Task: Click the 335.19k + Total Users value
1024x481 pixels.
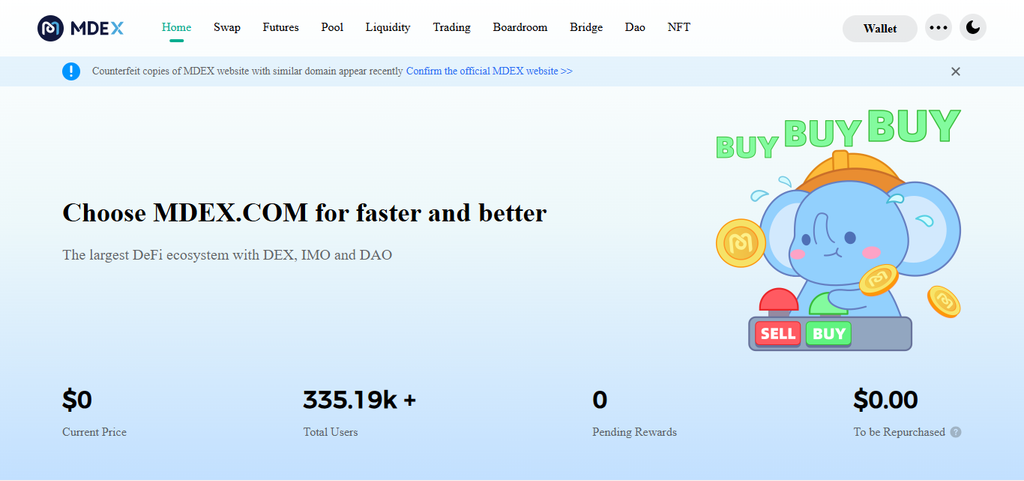Action: [x=359, y=400]
